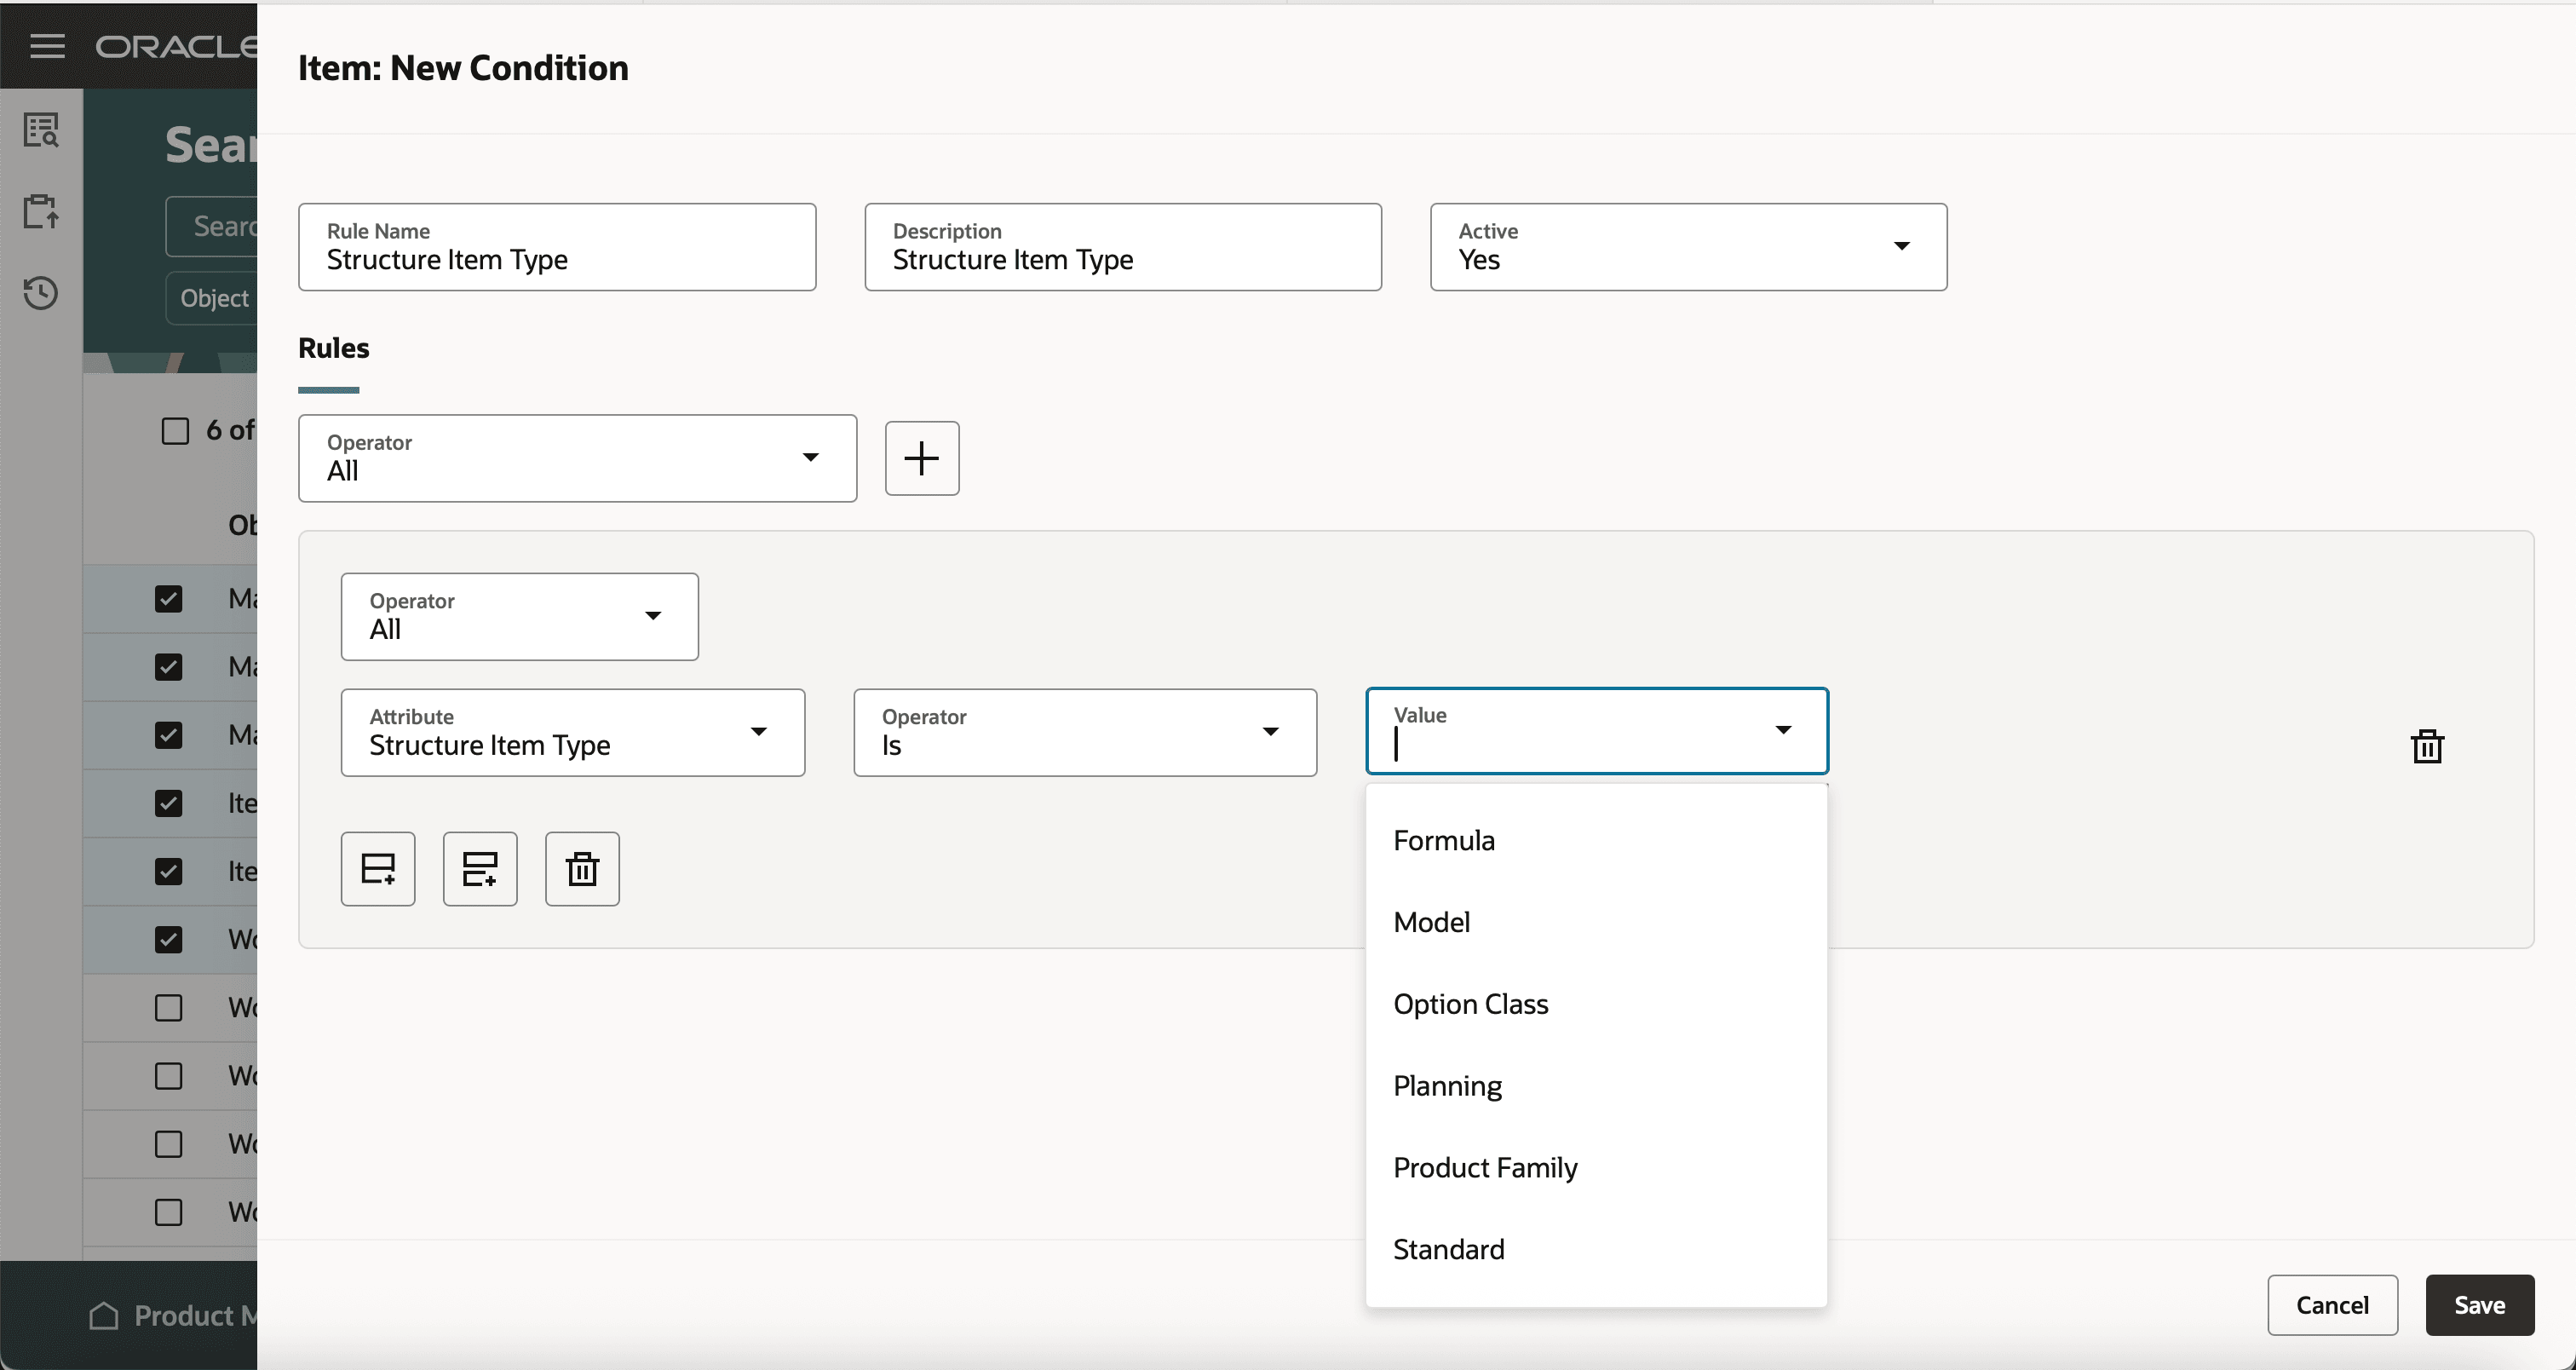The height and width of the screenshot is (1370, 2576).
Task: Open the navigation hamburger menu
Action: coord(47,45)
